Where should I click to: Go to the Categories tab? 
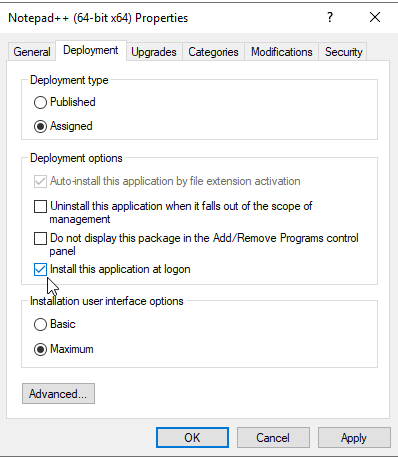[x=213, y=52]
